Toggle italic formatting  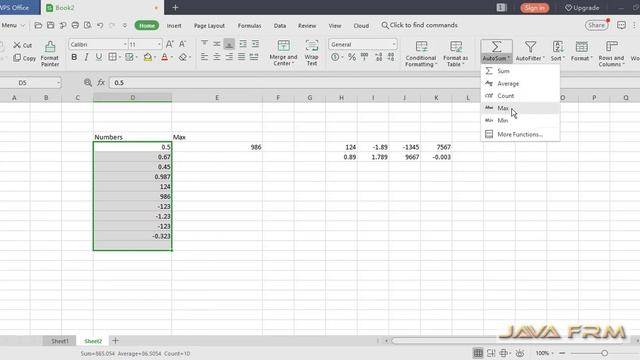tap(86, 57)
